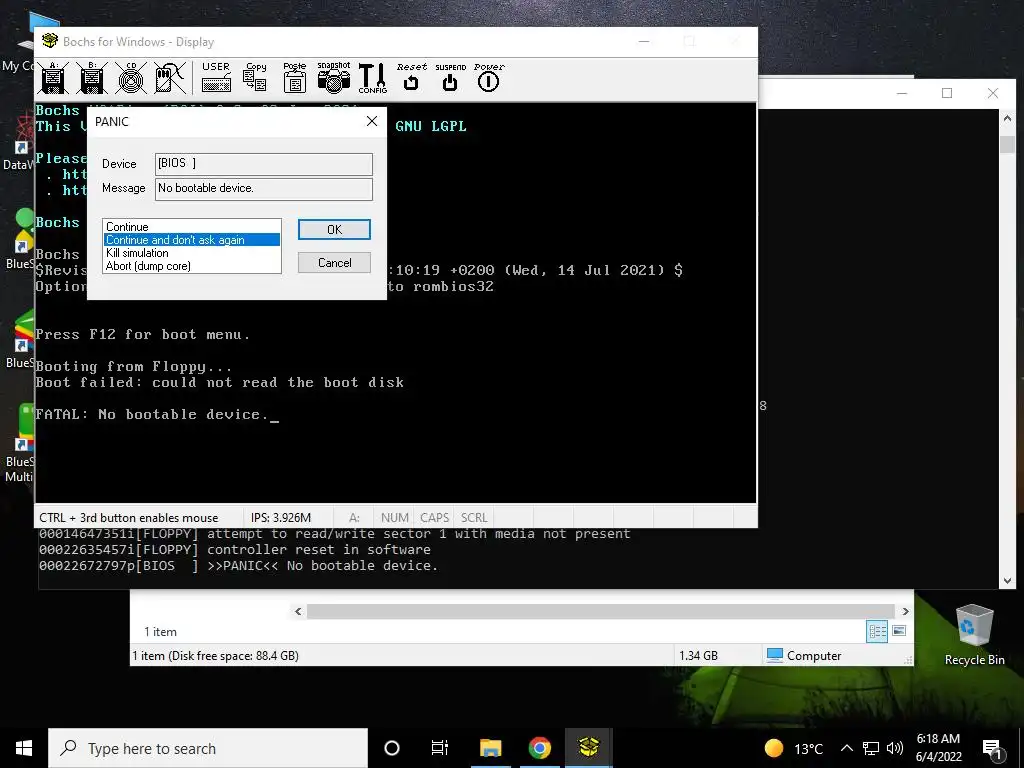Click the Message field 'No bootable device.'
1024x768 pixels.
264,189
